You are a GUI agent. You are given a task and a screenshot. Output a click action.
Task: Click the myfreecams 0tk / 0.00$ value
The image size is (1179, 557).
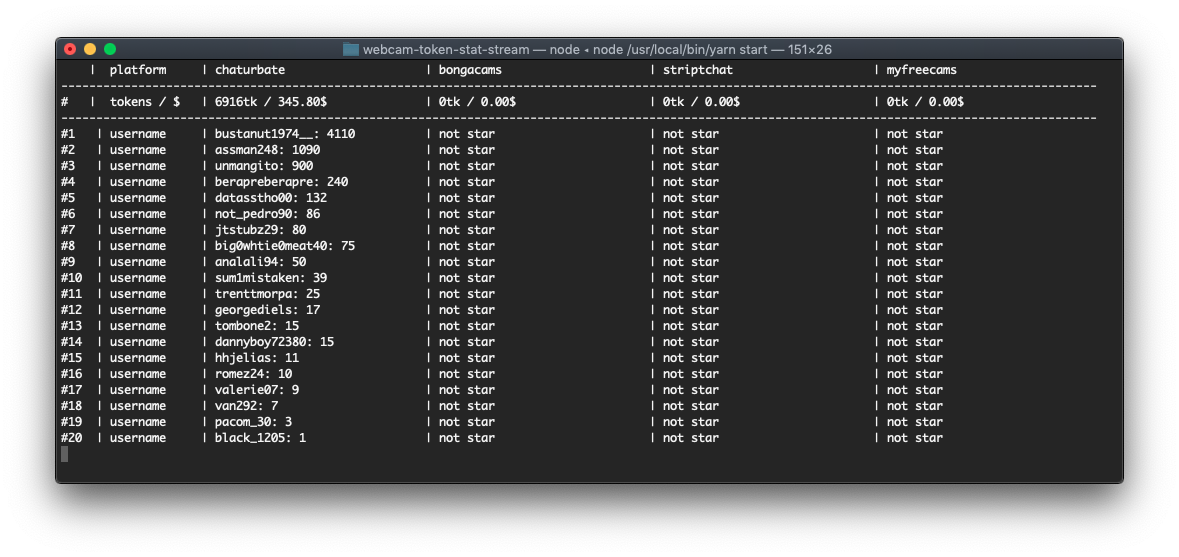(925, 101)
